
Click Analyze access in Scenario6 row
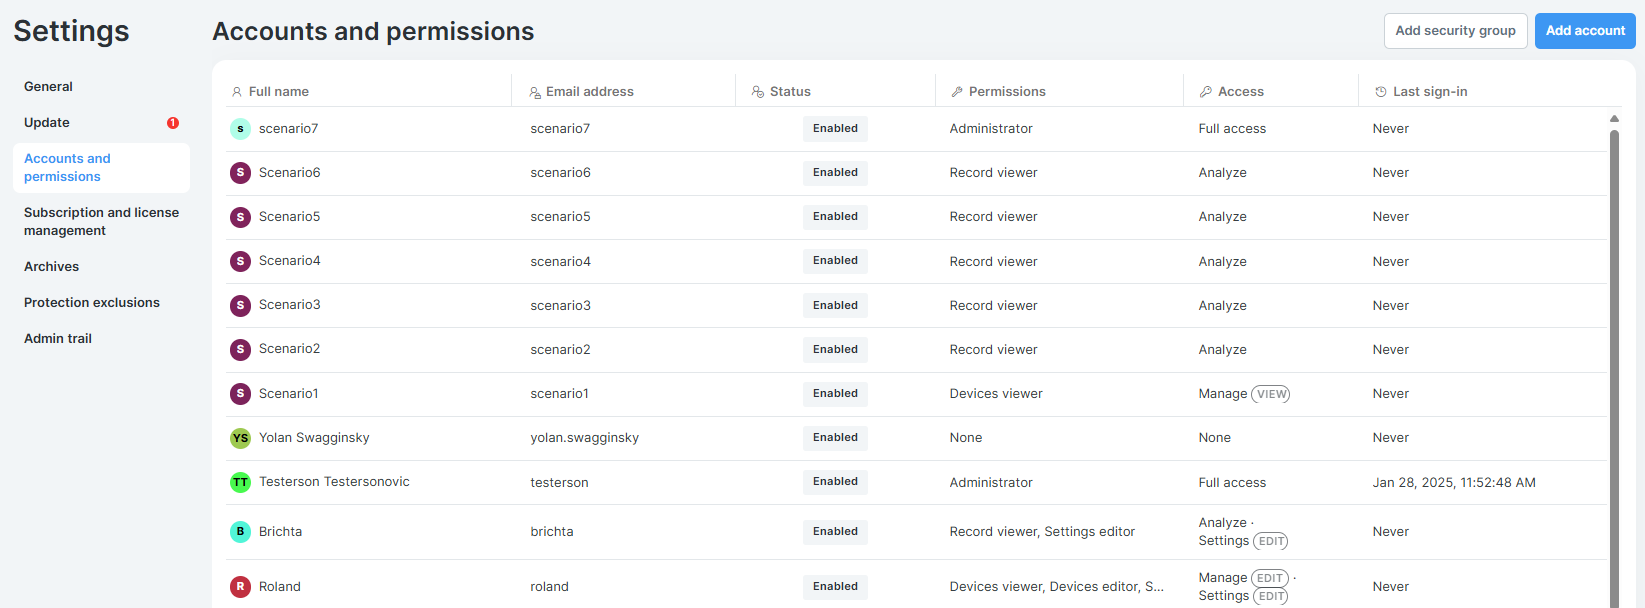click(x=1222, y=173)
